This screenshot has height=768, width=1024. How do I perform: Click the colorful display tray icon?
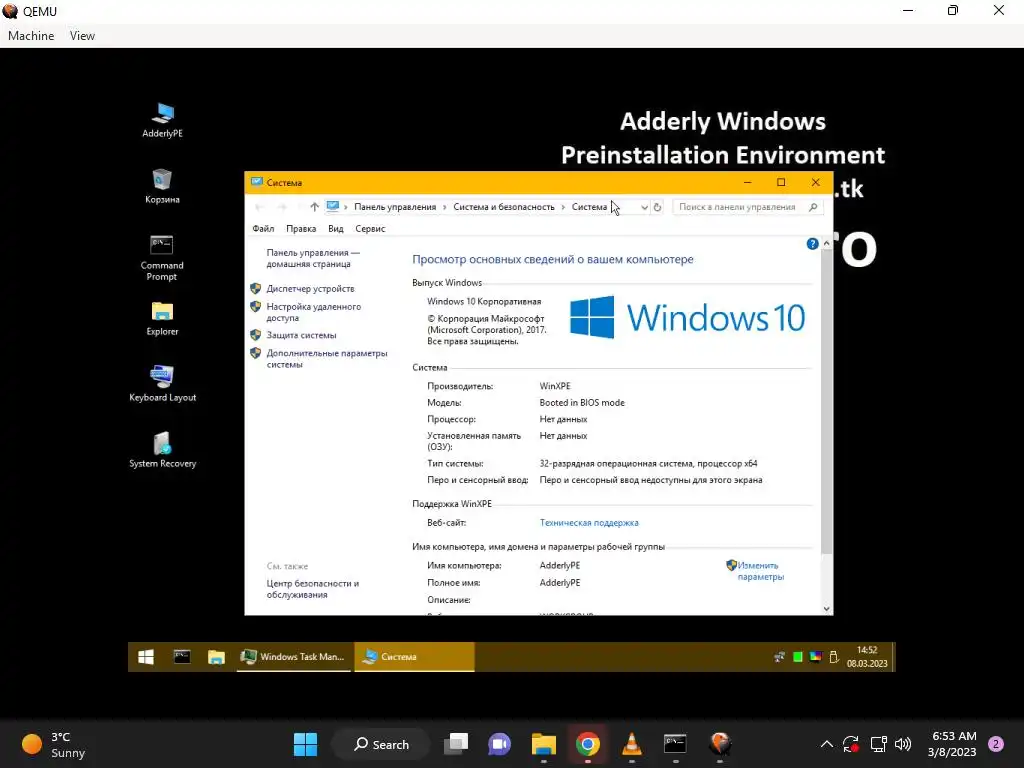click(815, 657)
